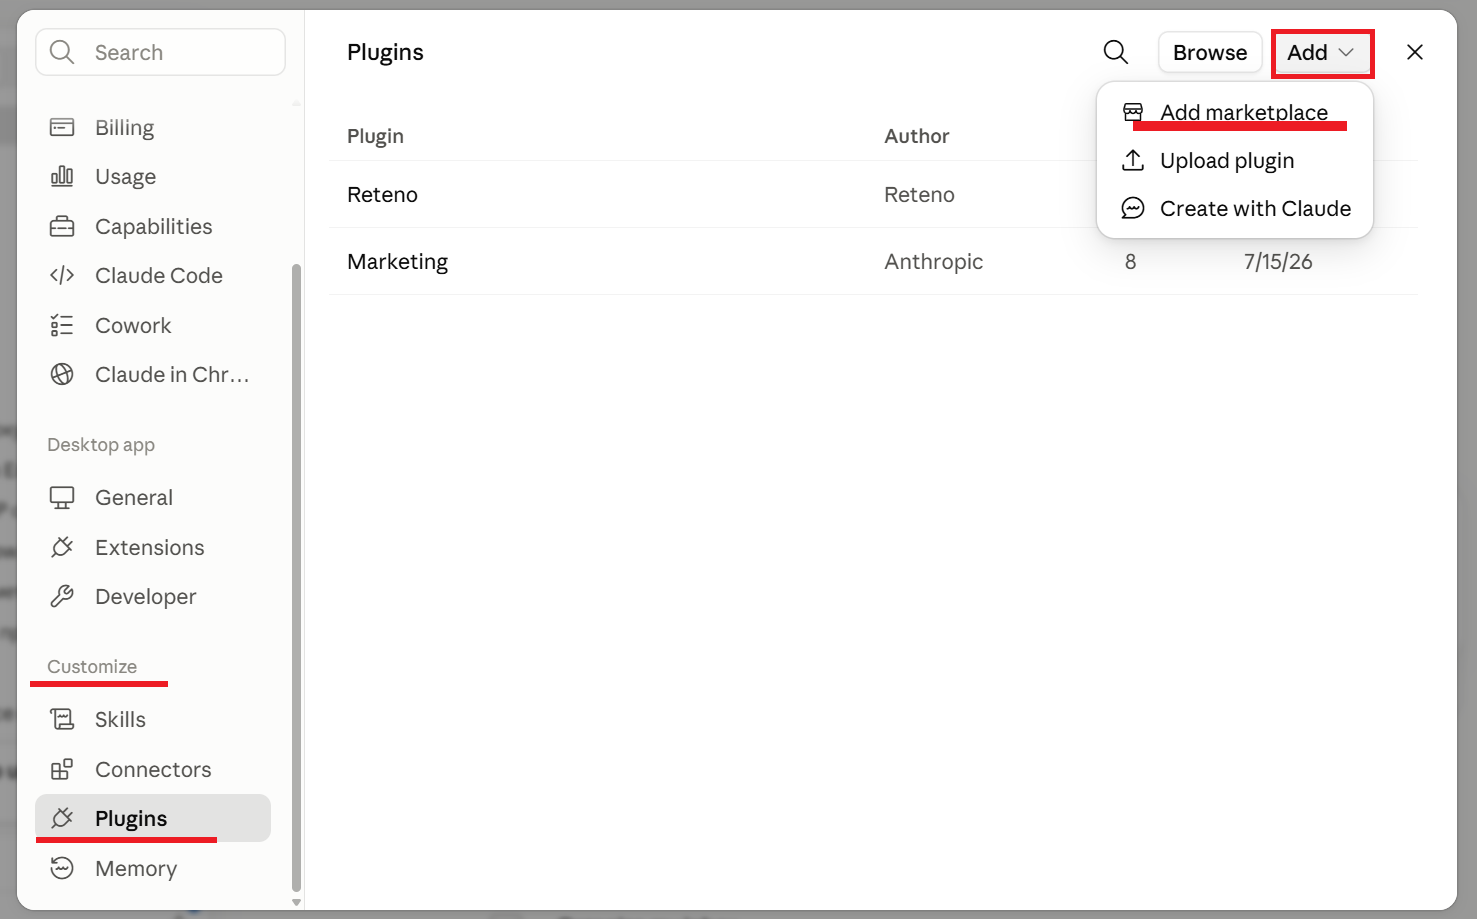Open the Billing settings page
Image resolution: width=1477 pixels, height=919 pixels.
pyautogui.click(x=152, y=127)
